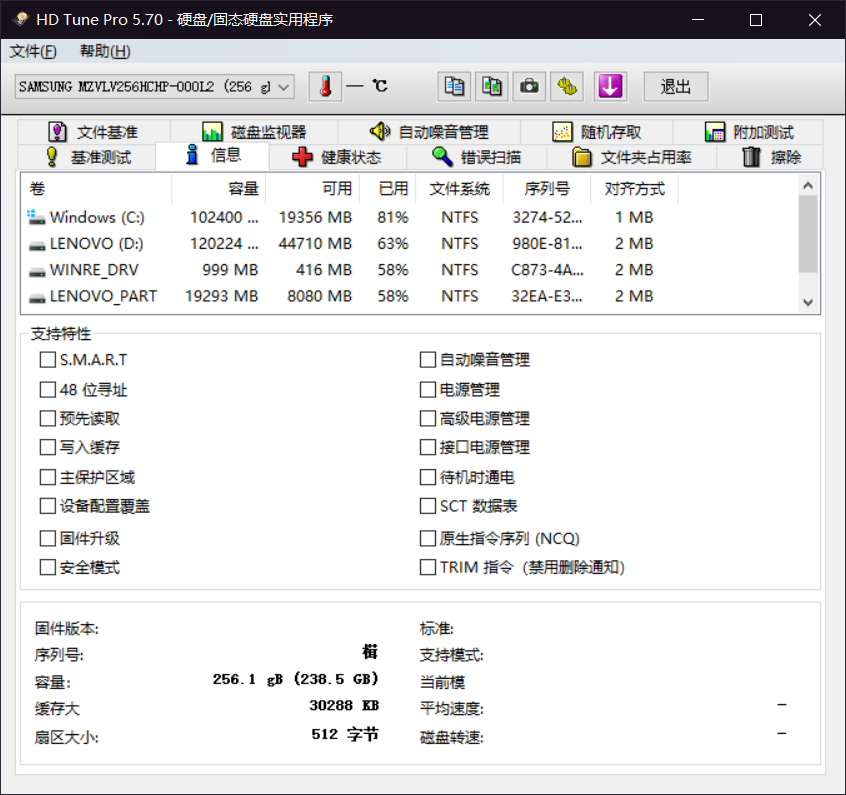The image size is (846, 795).
Task: Select the LENOVO (D:) volume row text
Action: [x=97, y=243]
